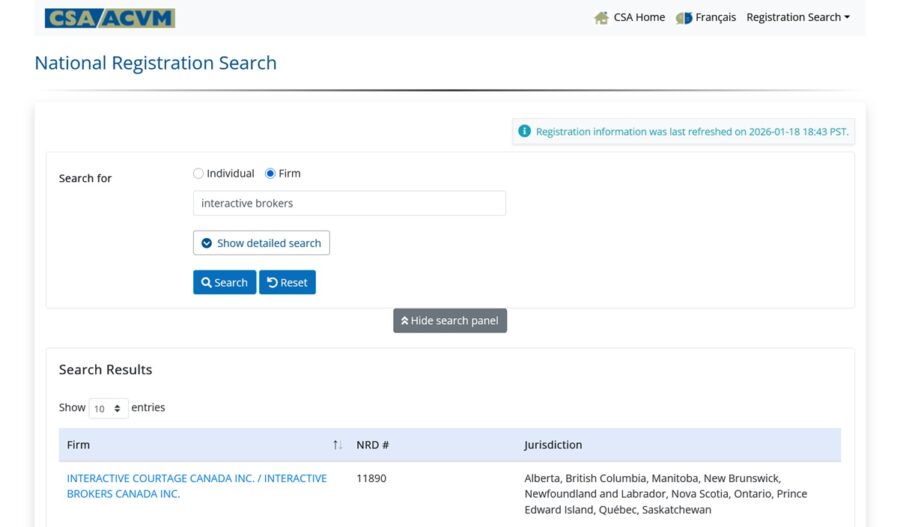The image size is (900, 527).
Task: Open the Registration Search dropdown menu
Action: [798, 17]
